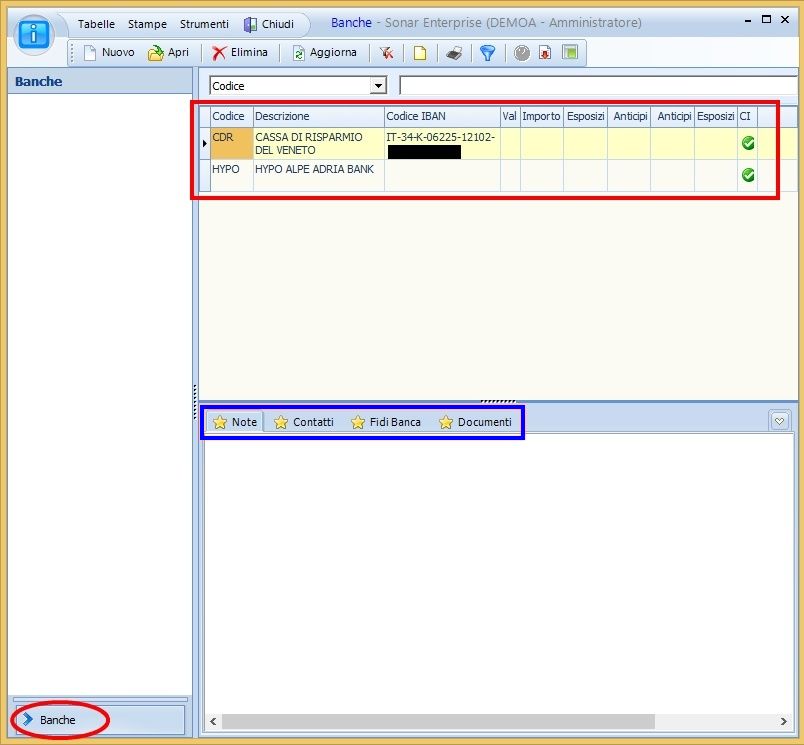Click the horizontal scrollbar in notes panel
The width and height of the screenshot is (804, 745).
437,721
